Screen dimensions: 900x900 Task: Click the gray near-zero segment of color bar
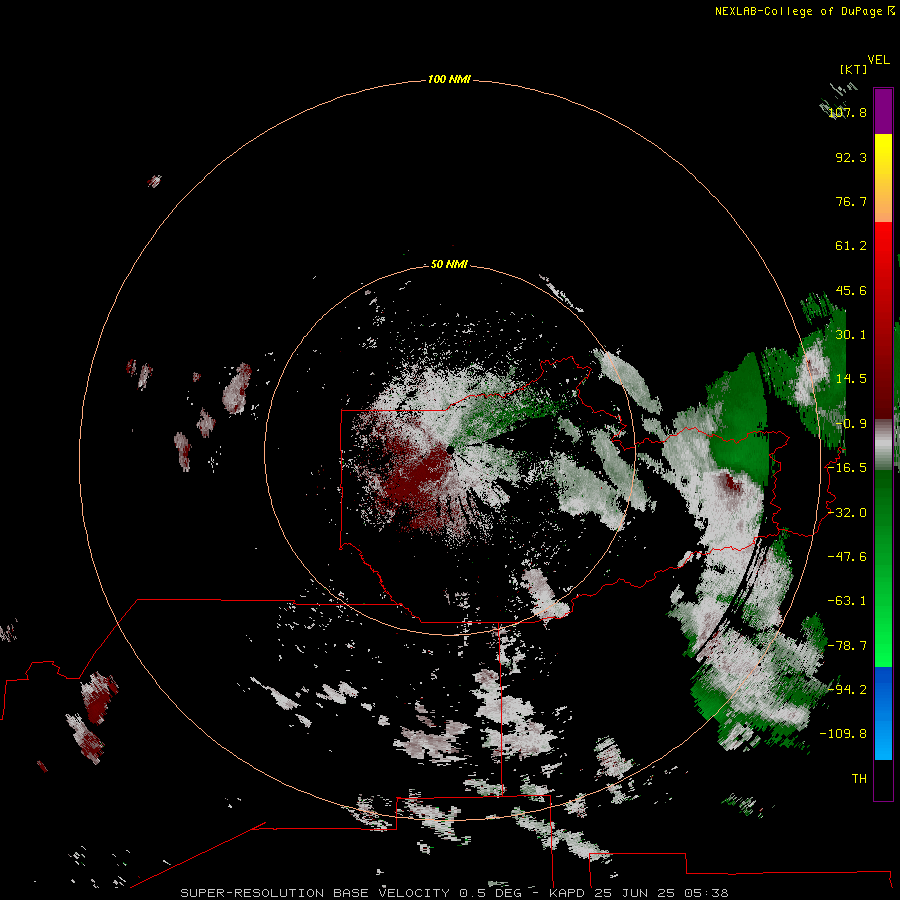pos(883,445)
